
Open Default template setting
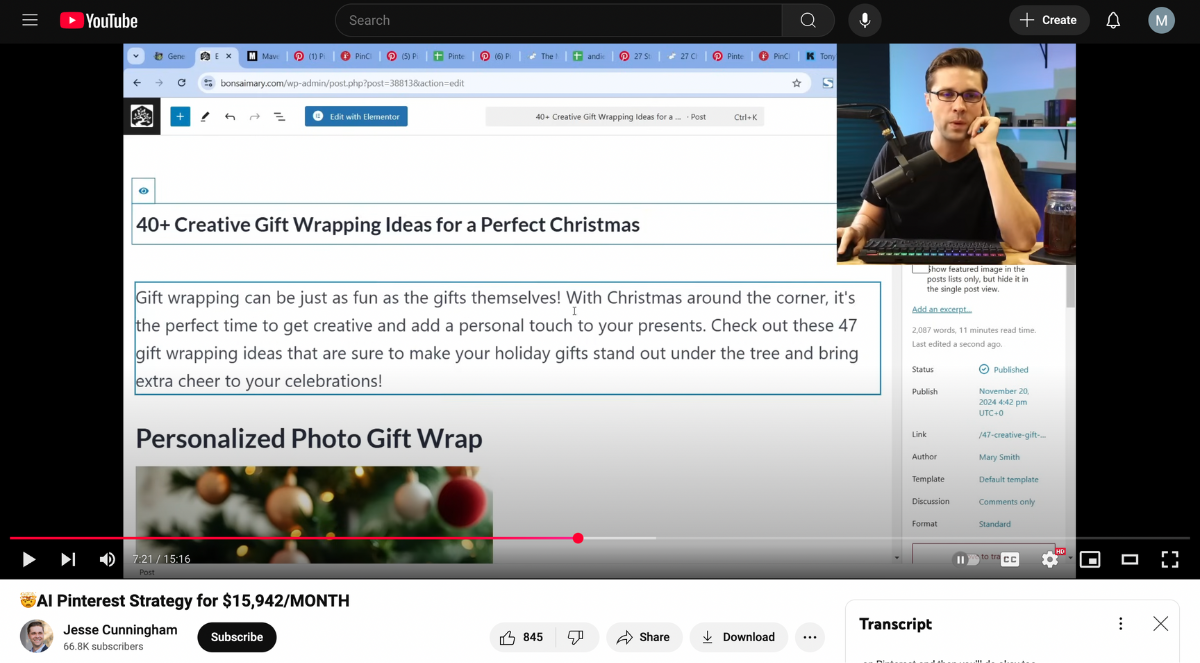[1008, 479]
